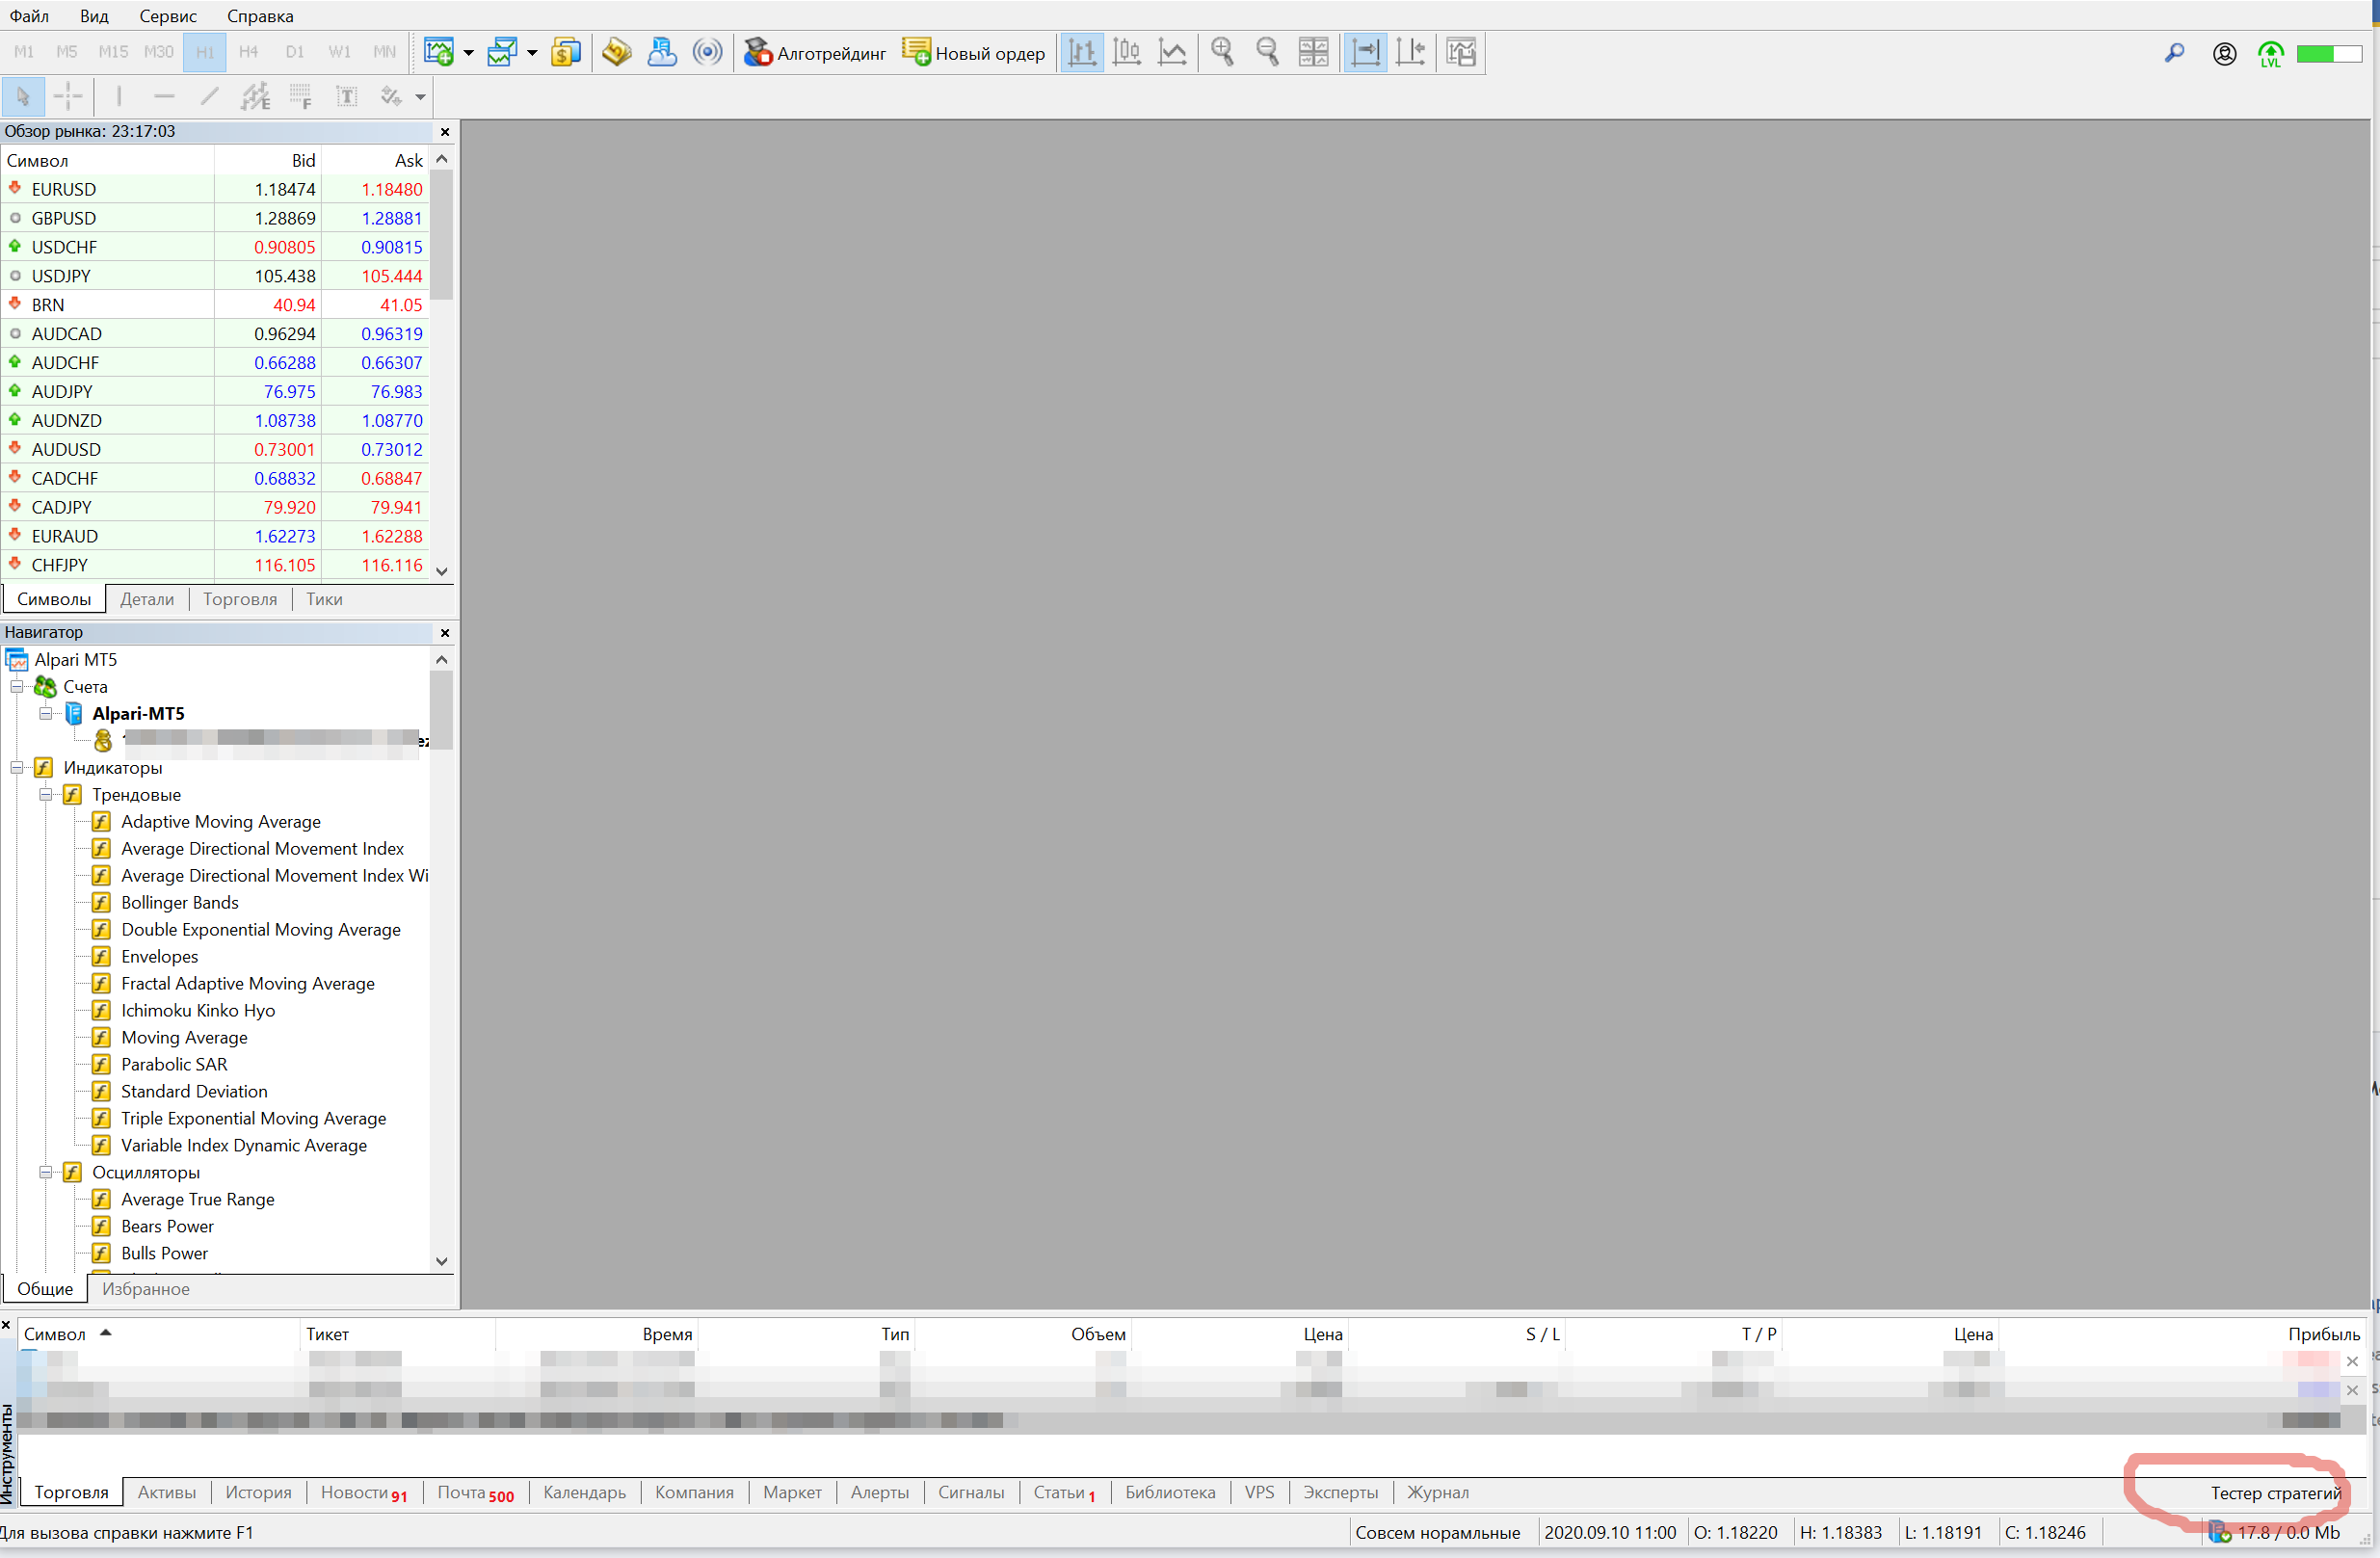This screenshot has height=1558, width=2380.
Task: Toggle the chart shift icon
Action: [x=1410, y=52]
